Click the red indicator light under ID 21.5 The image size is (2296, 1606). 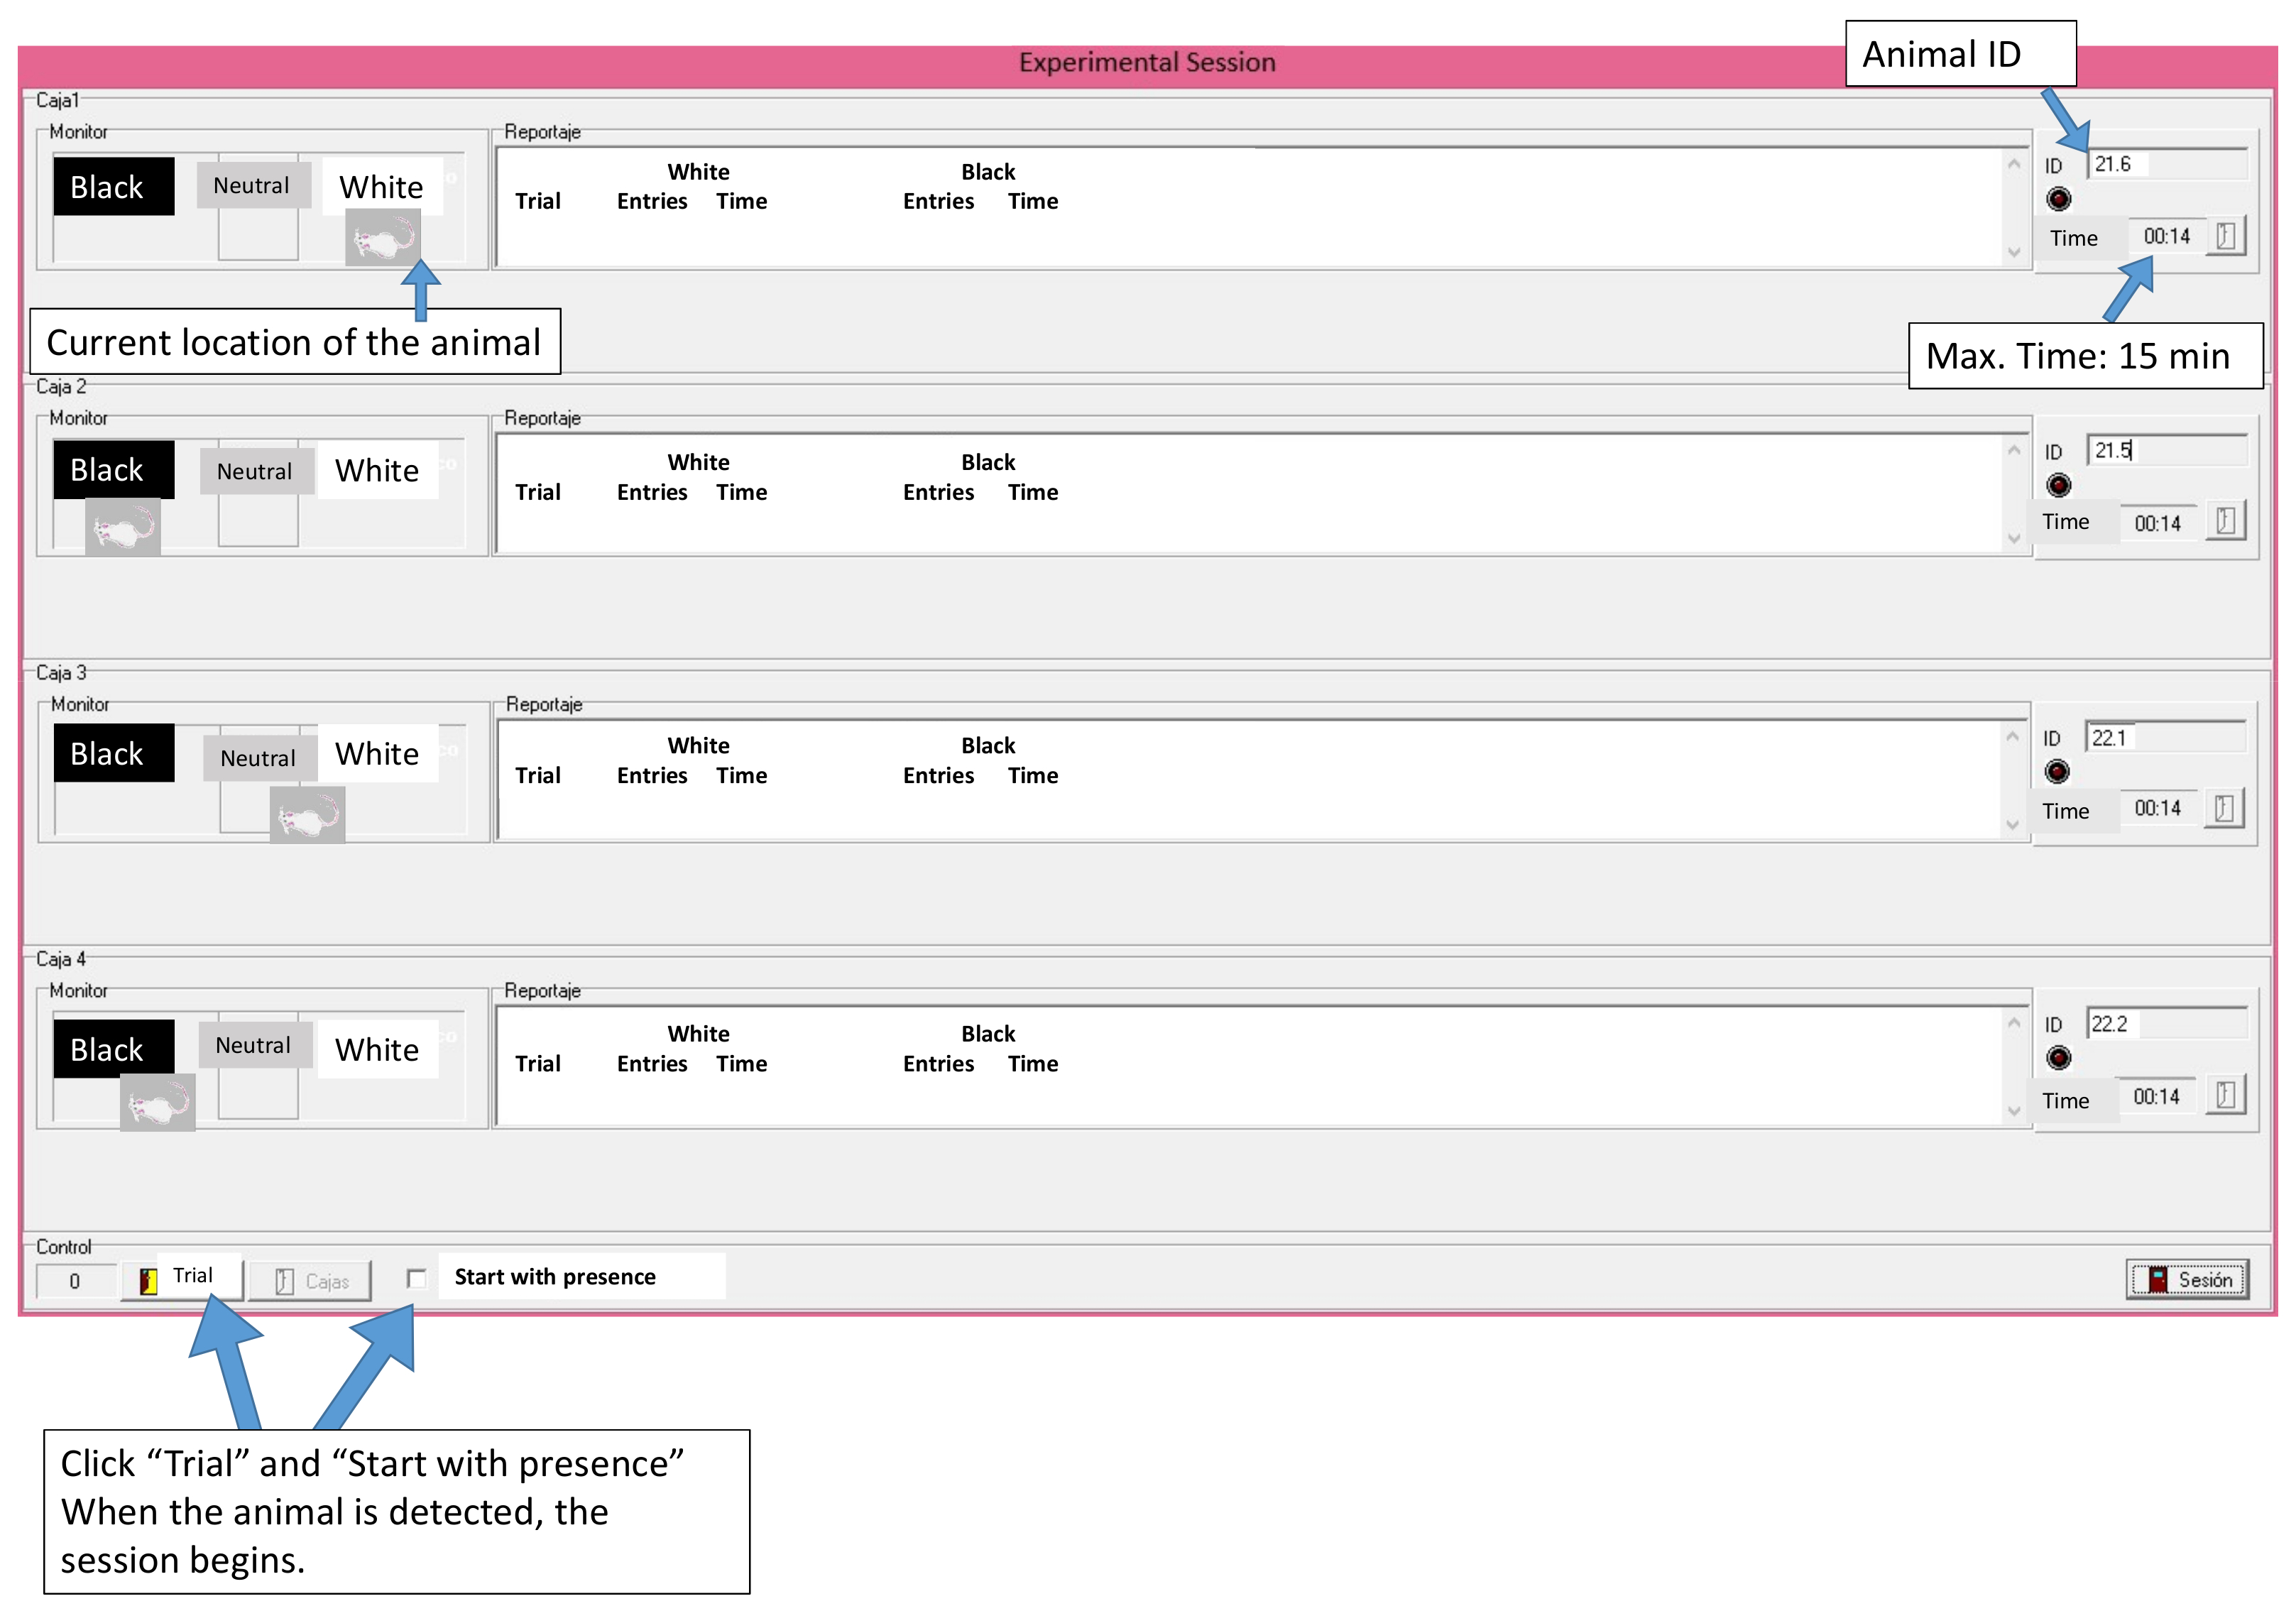[2058, 485]
